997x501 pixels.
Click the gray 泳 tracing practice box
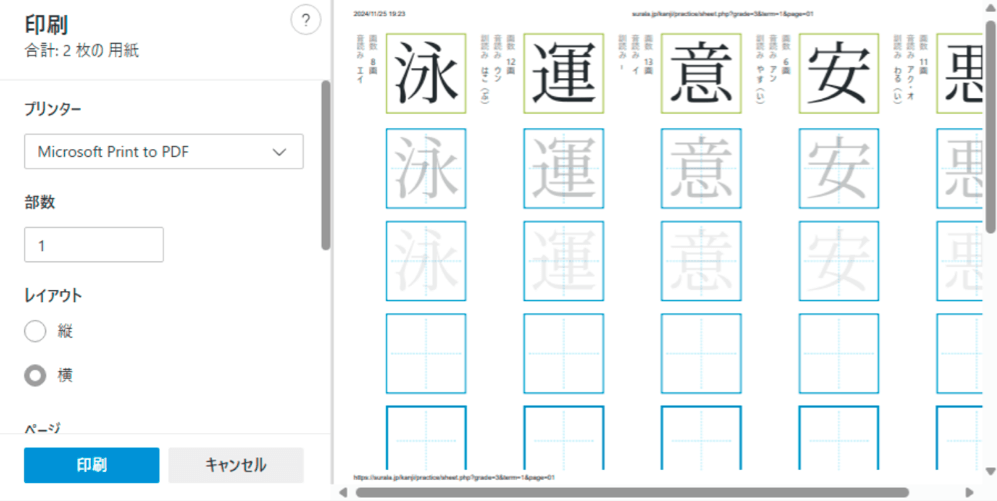[426, 169]
